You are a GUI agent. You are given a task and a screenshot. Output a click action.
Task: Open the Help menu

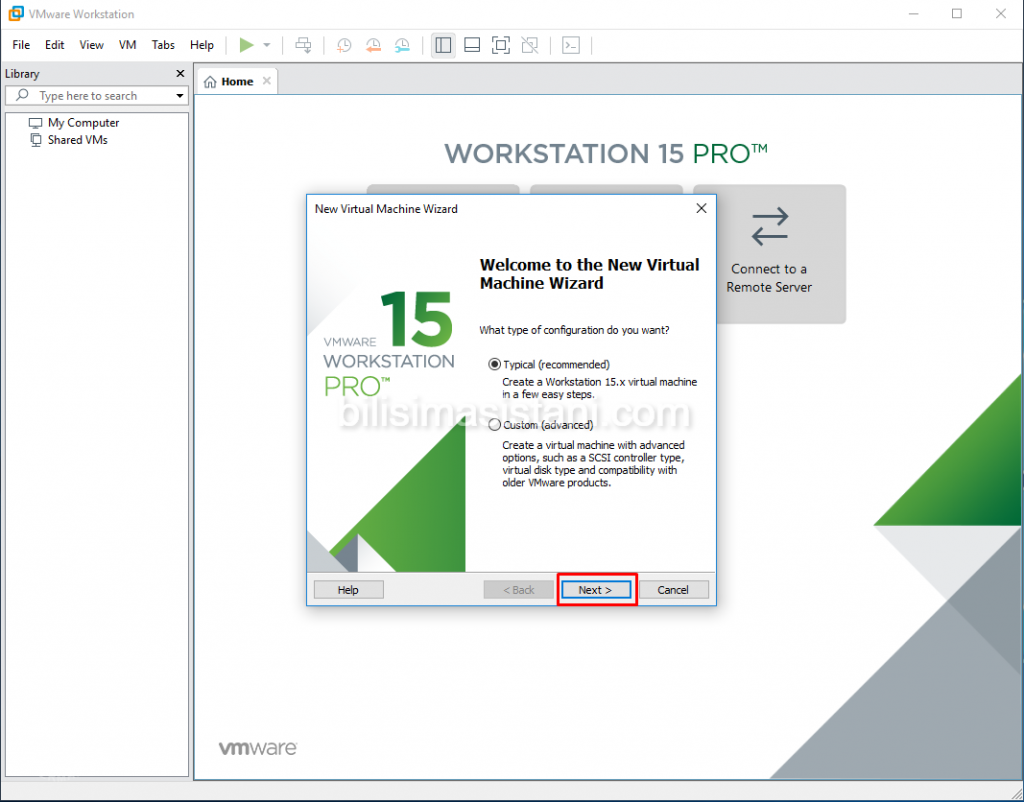[x=202, y=45]
